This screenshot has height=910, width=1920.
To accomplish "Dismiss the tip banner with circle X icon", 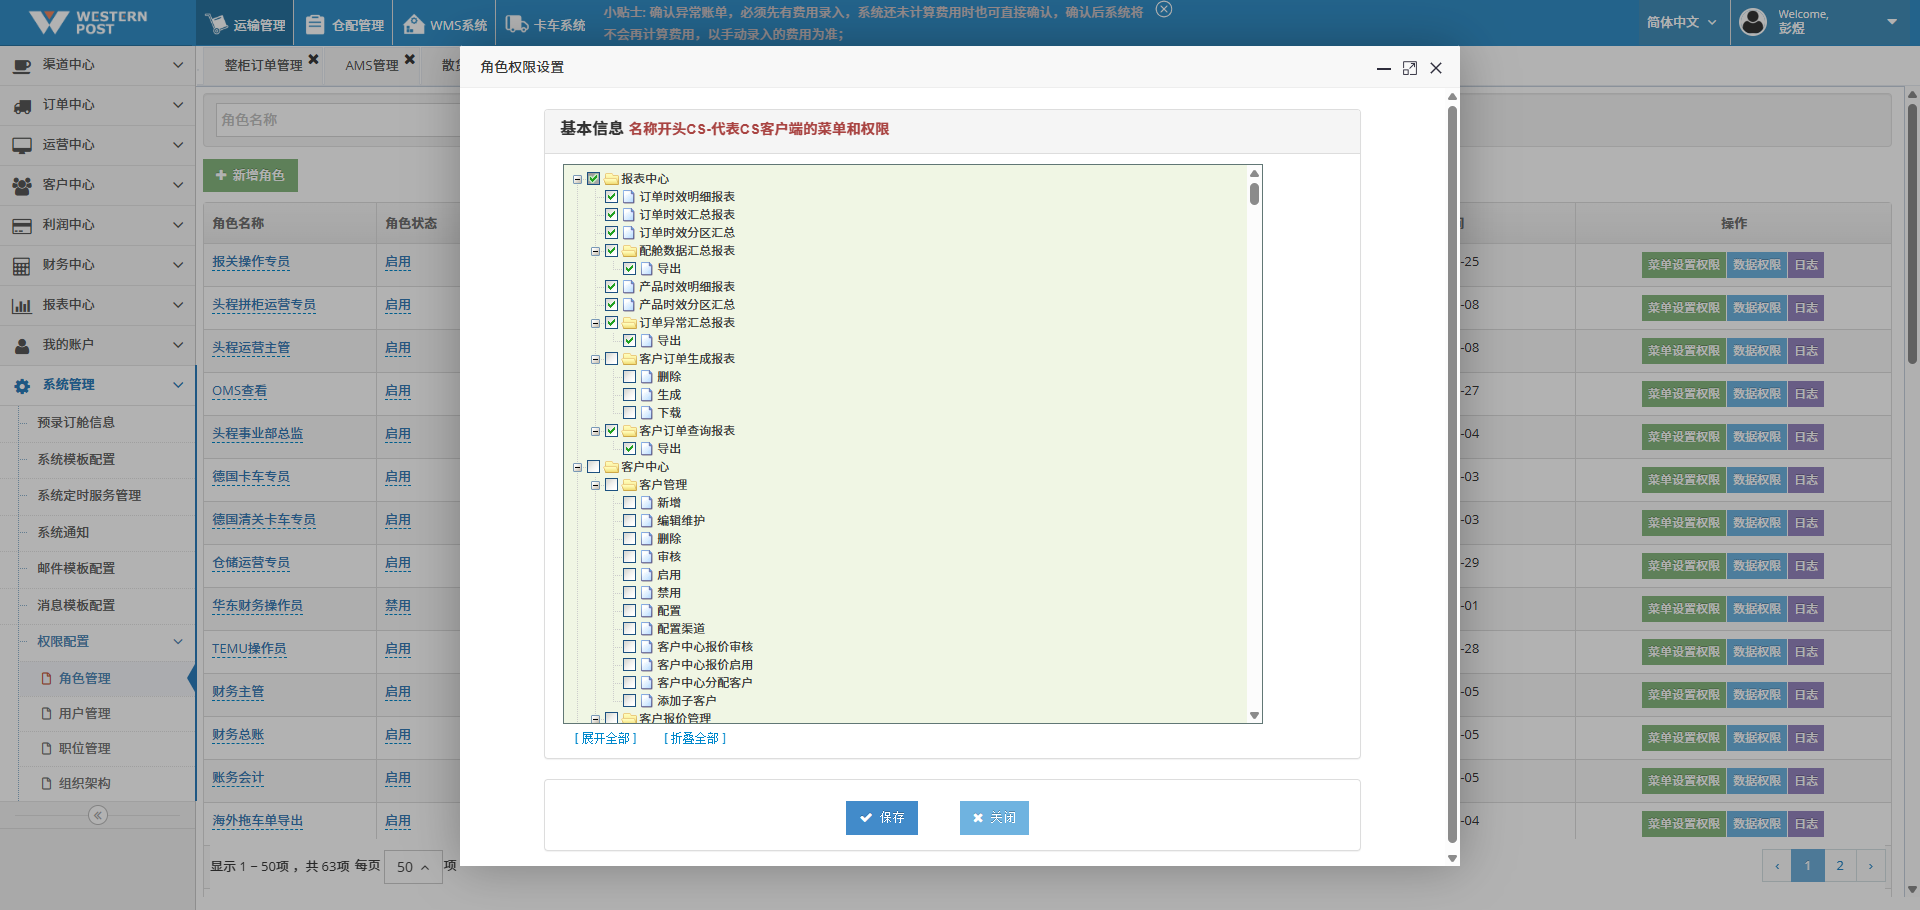I will pyautogui.click(x=1163, y=10).
